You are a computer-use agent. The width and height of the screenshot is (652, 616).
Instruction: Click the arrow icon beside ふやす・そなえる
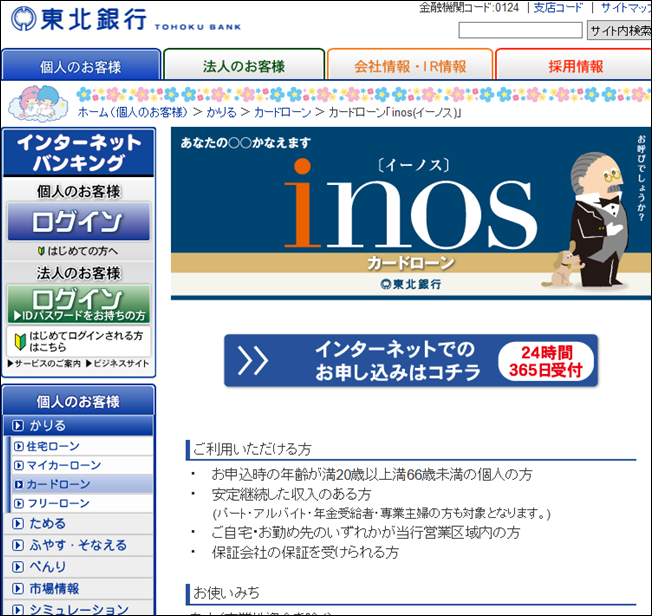coord(17,545)
